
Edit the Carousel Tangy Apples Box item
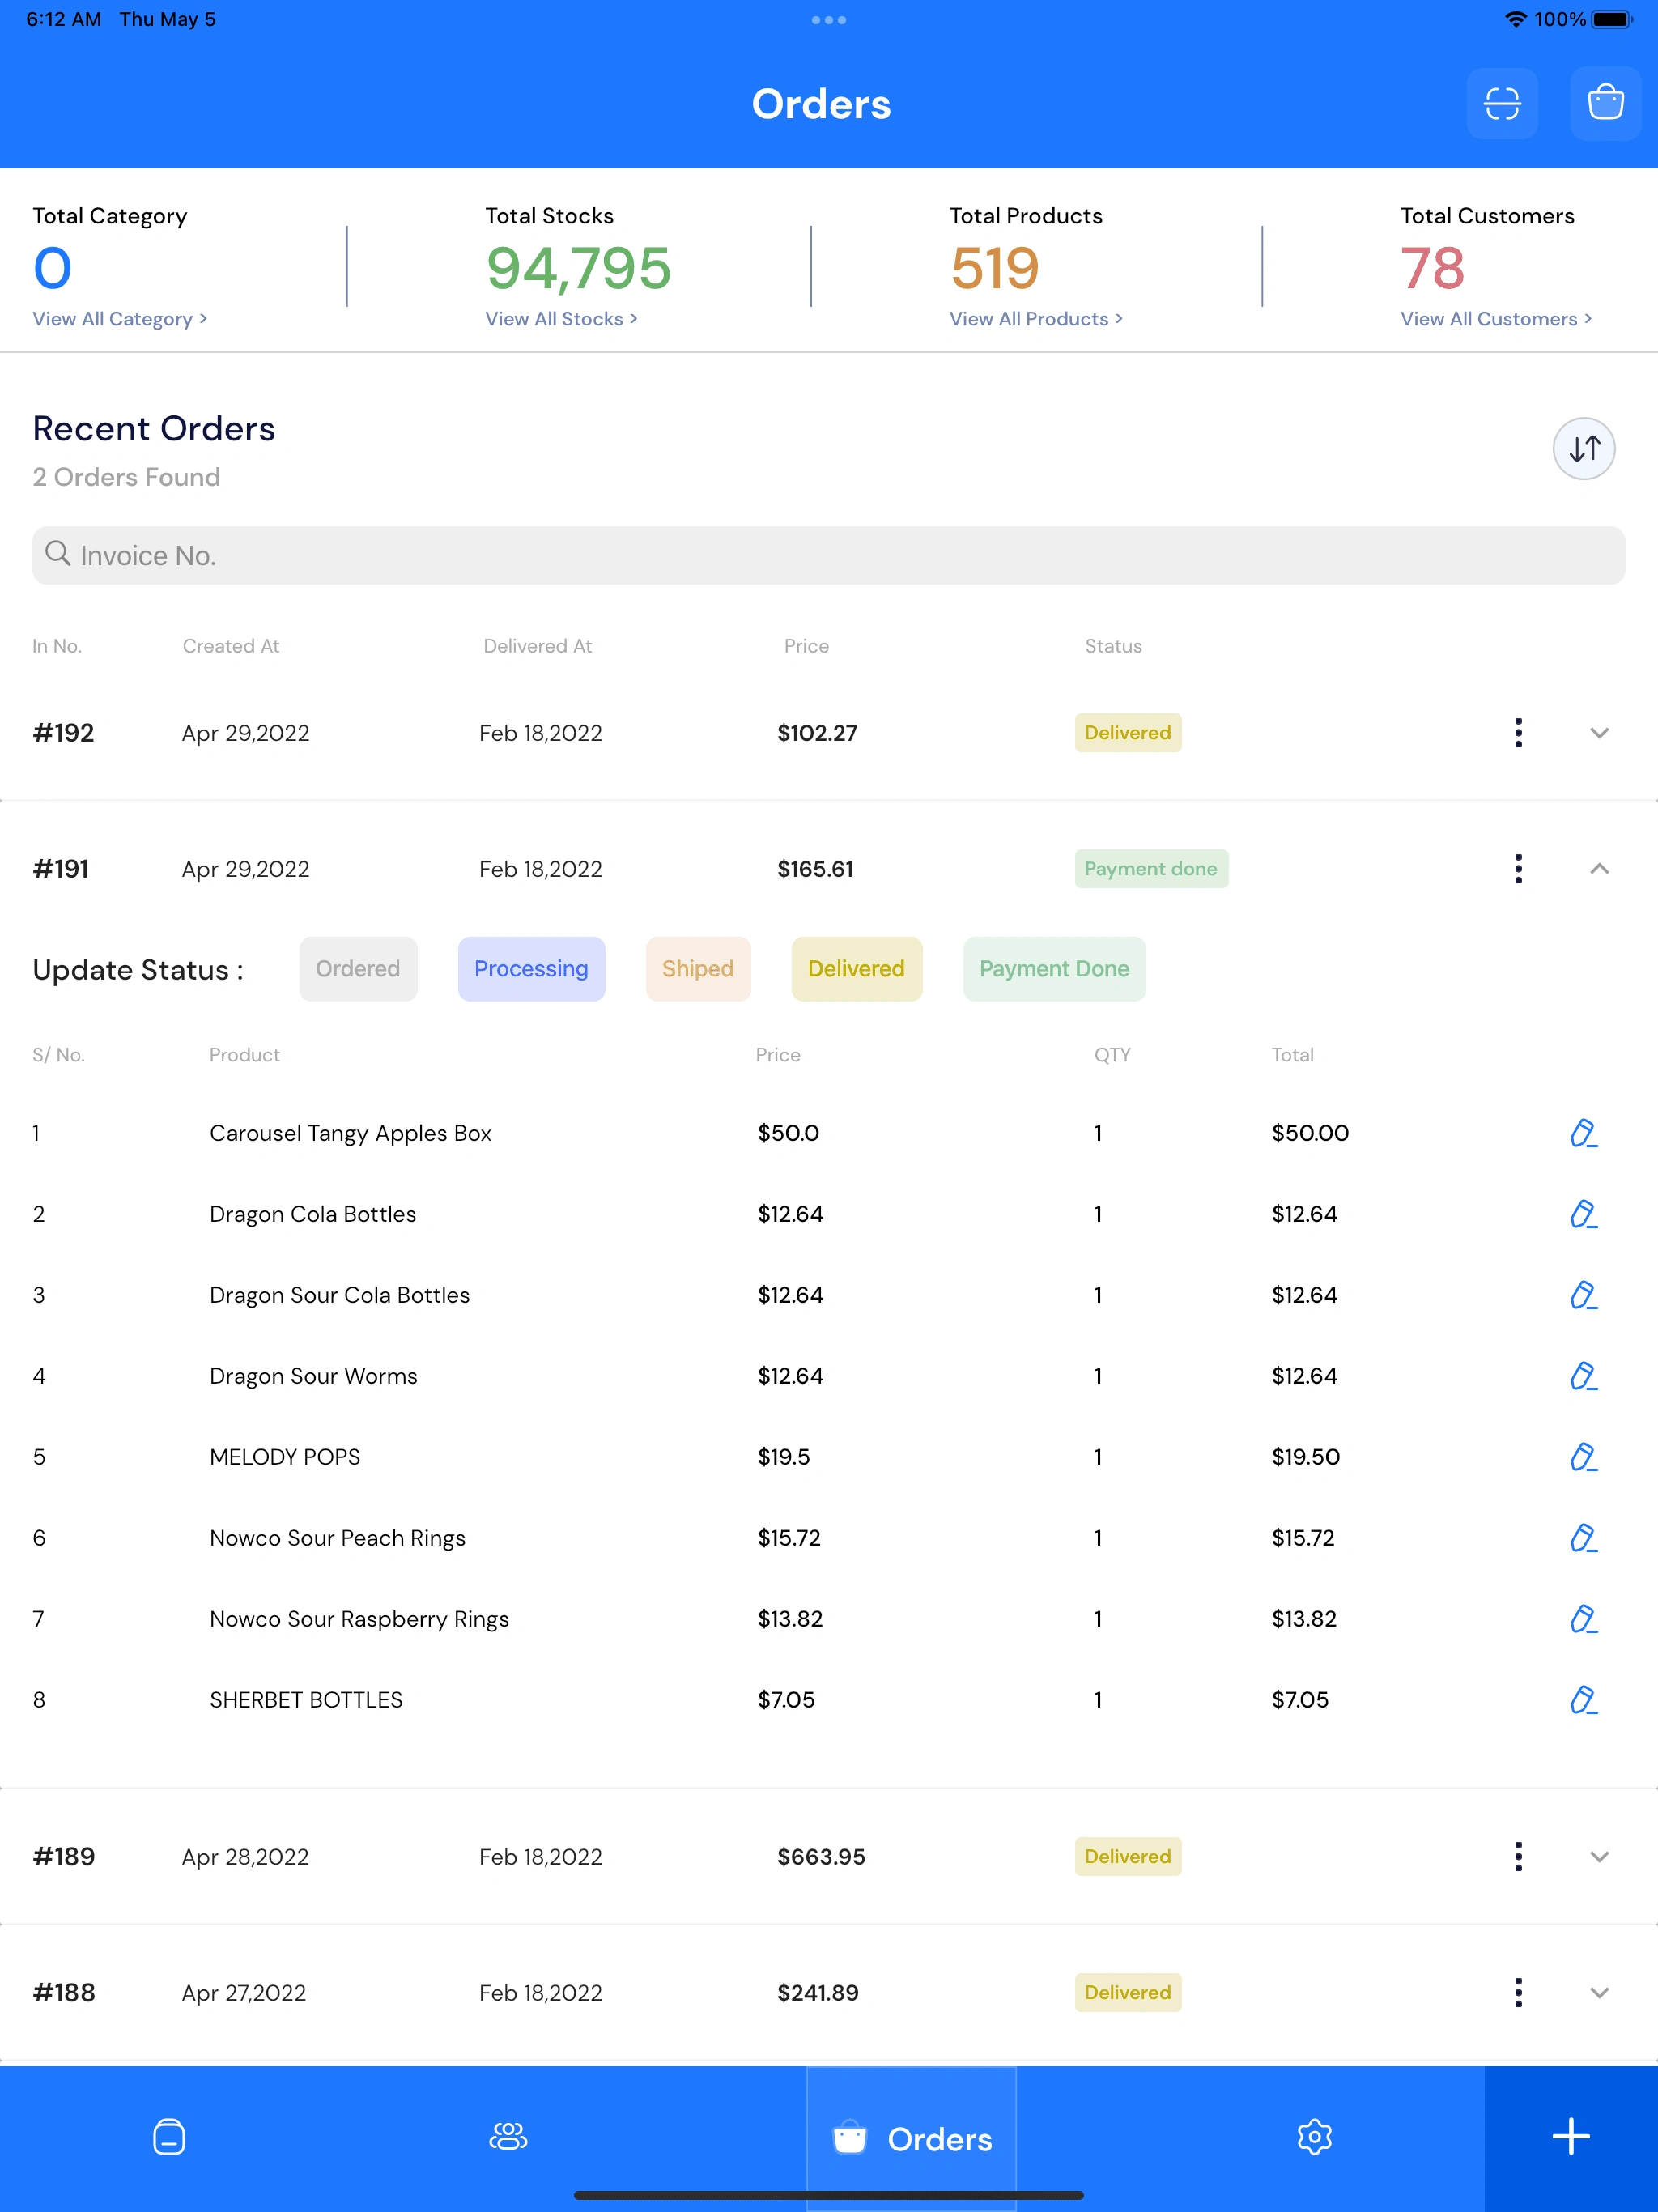click(1582, 1133)
